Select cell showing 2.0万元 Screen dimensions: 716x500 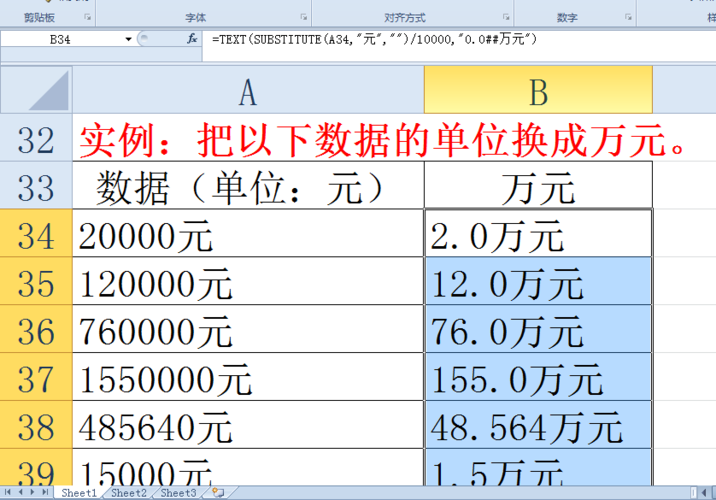click(x=538, y=233)
